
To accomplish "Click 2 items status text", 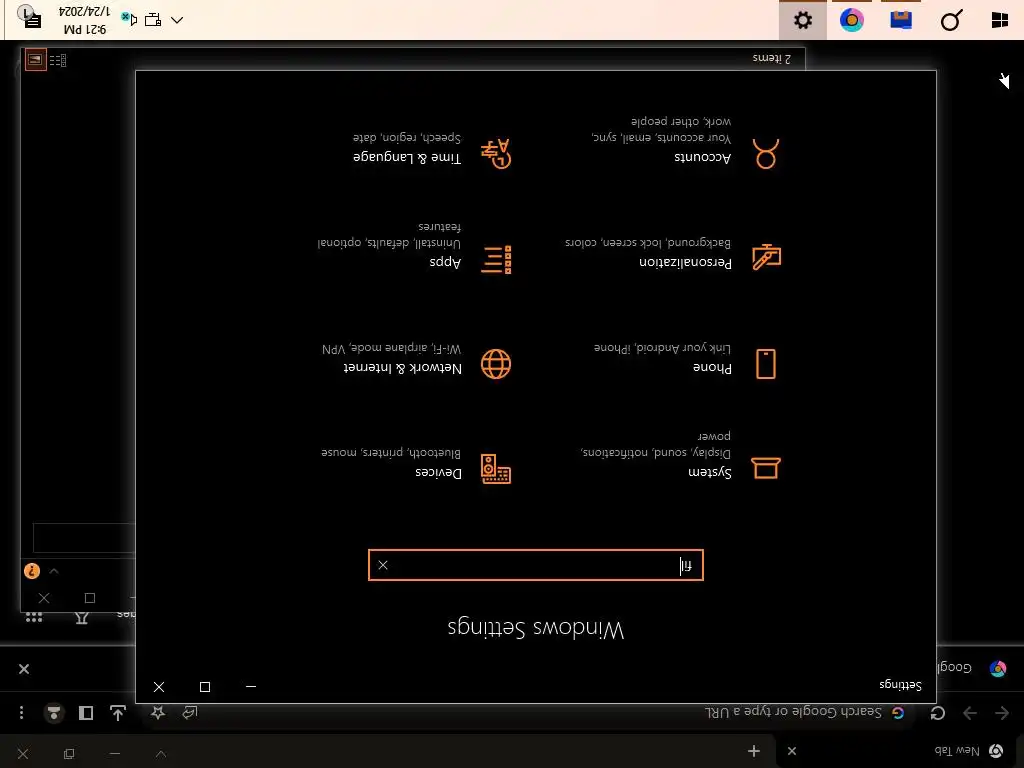I will 771,58.
